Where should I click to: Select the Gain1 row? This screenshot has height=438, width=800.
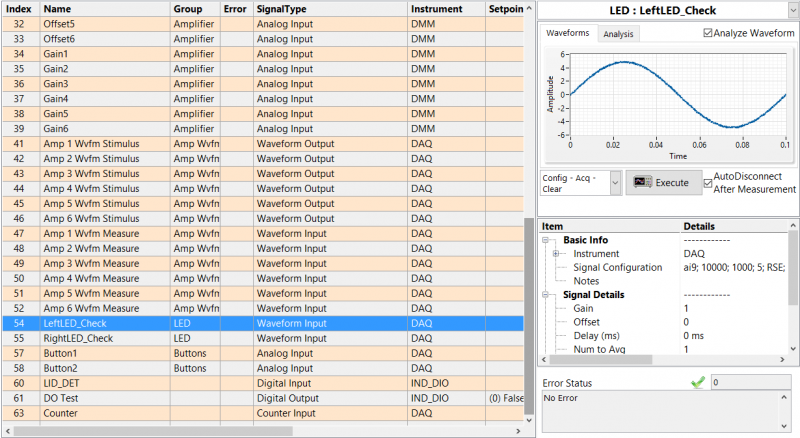[263, 54]
